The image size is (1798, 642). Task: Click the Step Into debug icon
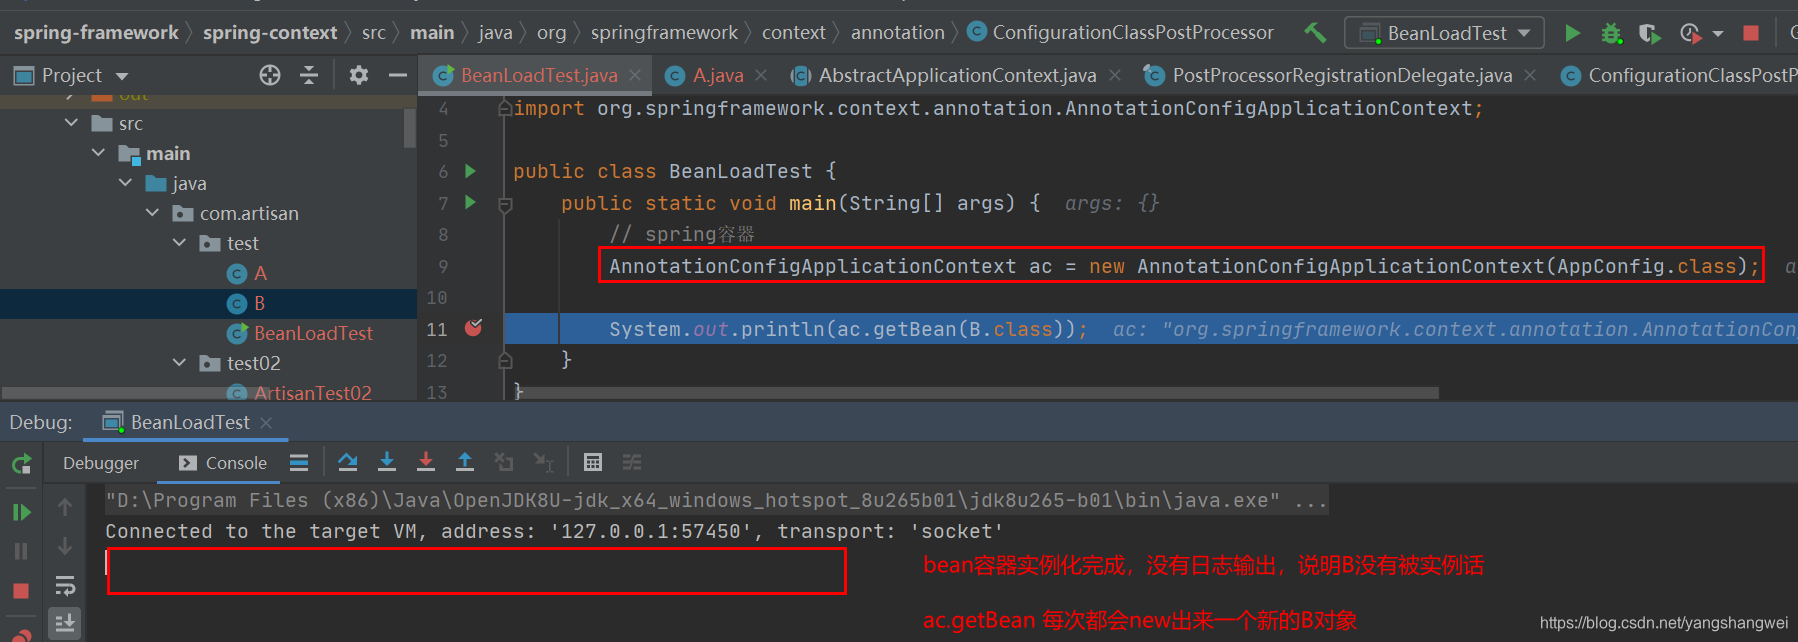(387, 462)
